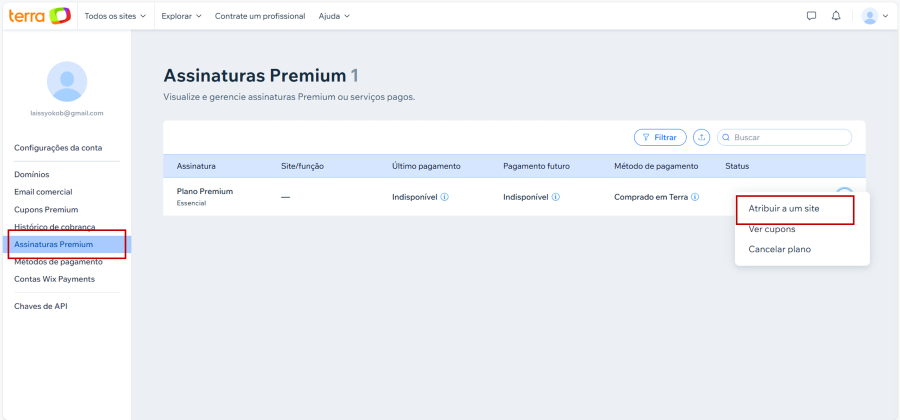The height and width of the screenshot is (420, 900).
Task: Select Atribuir a um site option
Action: (784, 209)
